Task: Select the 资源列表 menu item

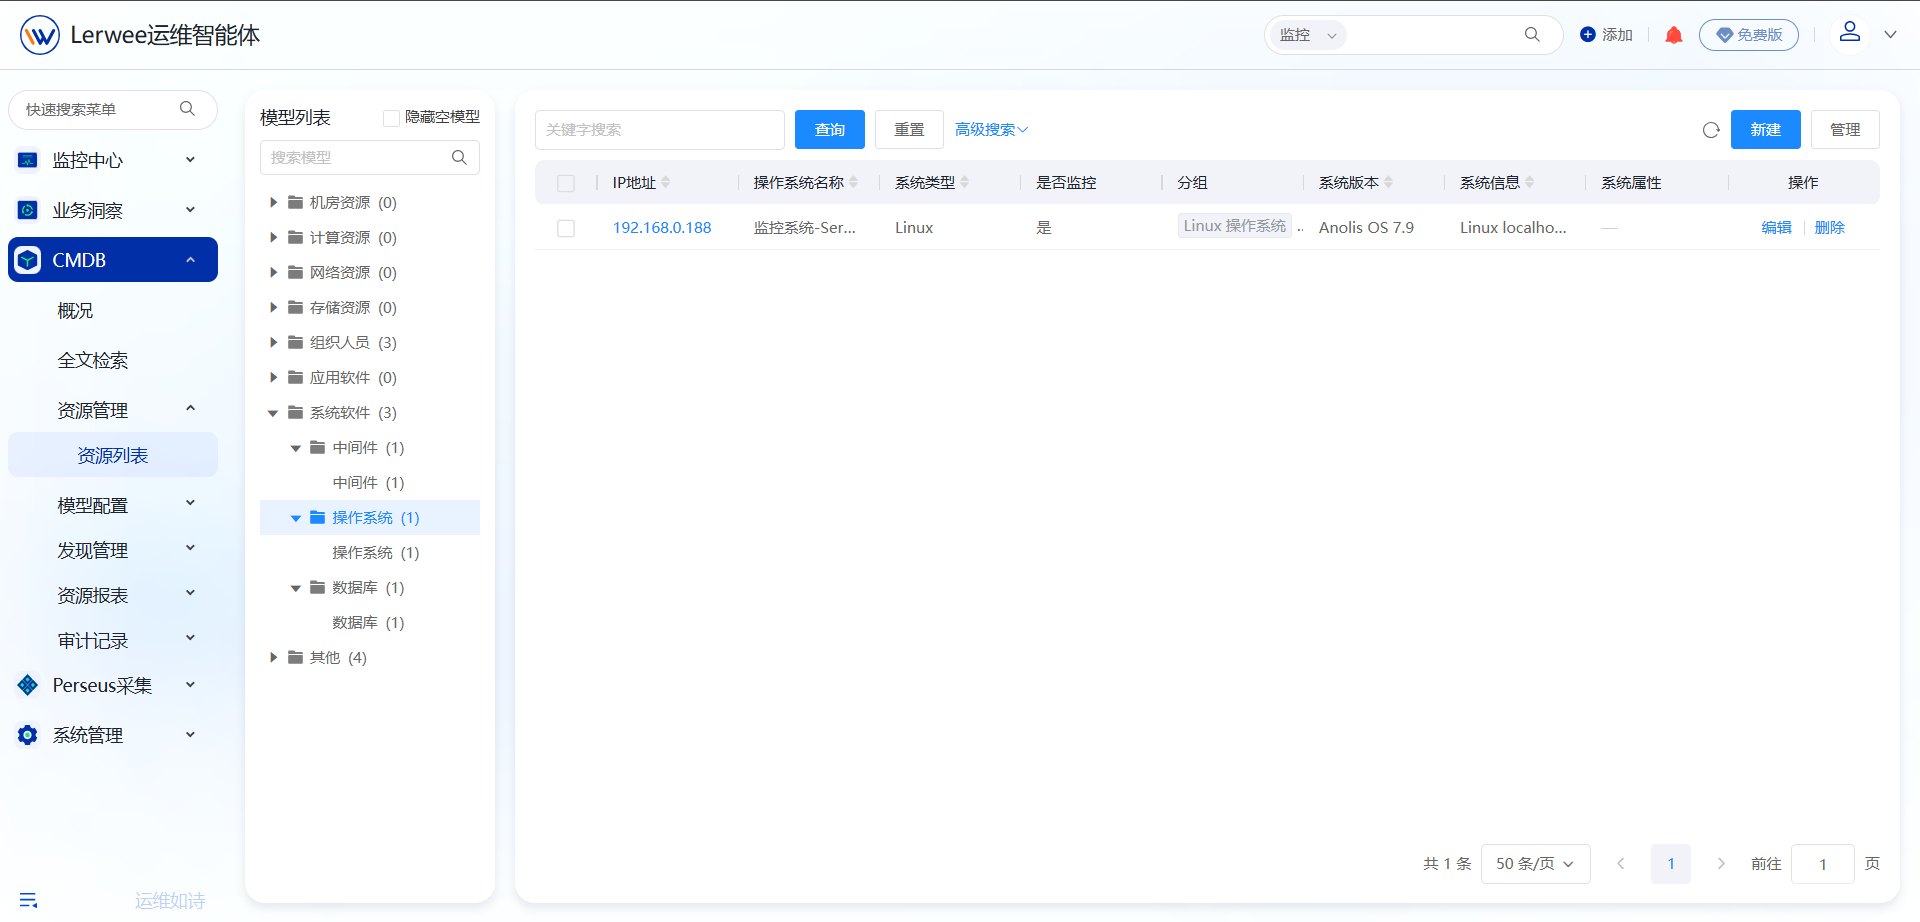Action: pyautogui.click(x=113, y=455)
